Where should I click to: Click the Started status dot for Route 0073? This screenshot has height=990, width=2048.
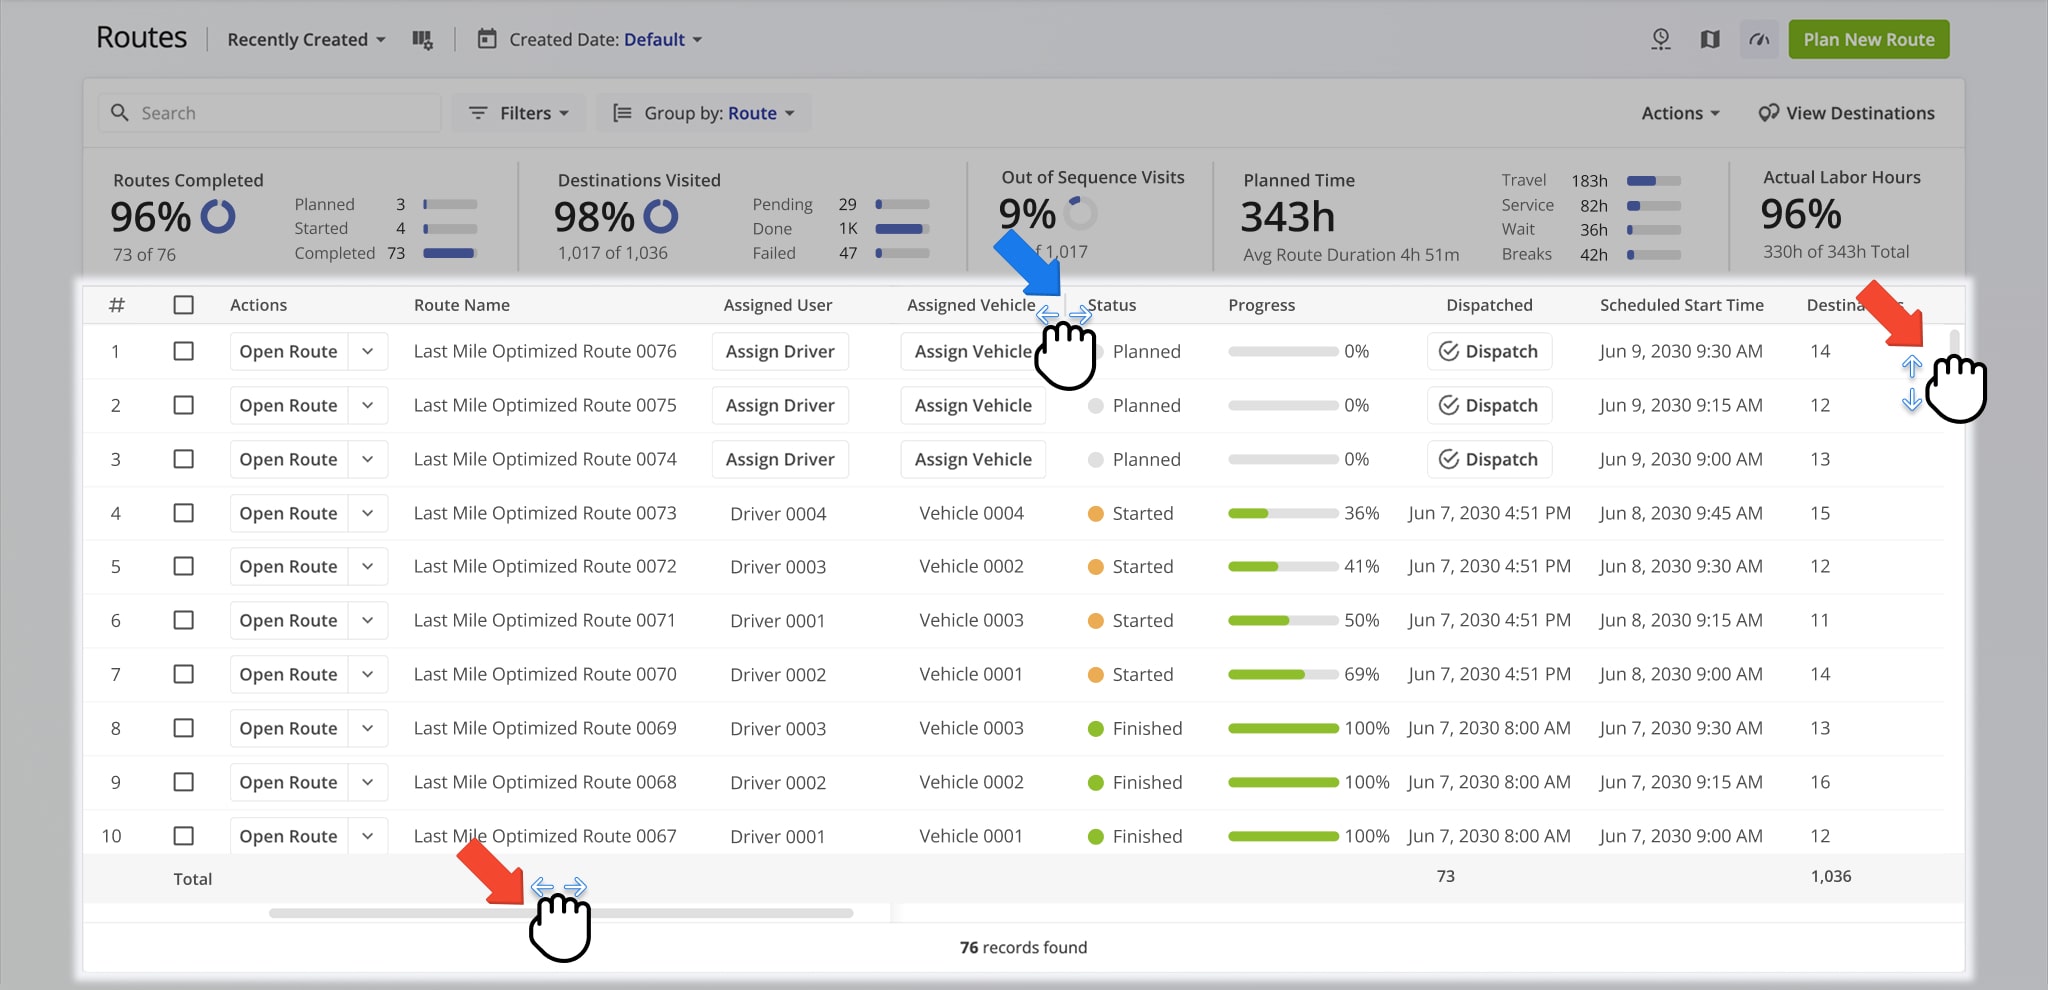[1096, 513]
